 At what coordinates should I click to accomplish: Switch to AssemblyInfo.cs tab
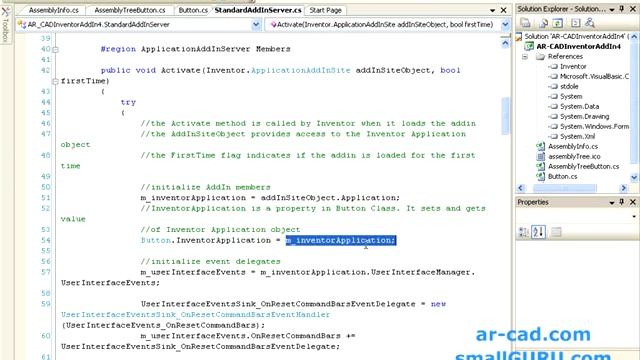(x=53, y=10)
